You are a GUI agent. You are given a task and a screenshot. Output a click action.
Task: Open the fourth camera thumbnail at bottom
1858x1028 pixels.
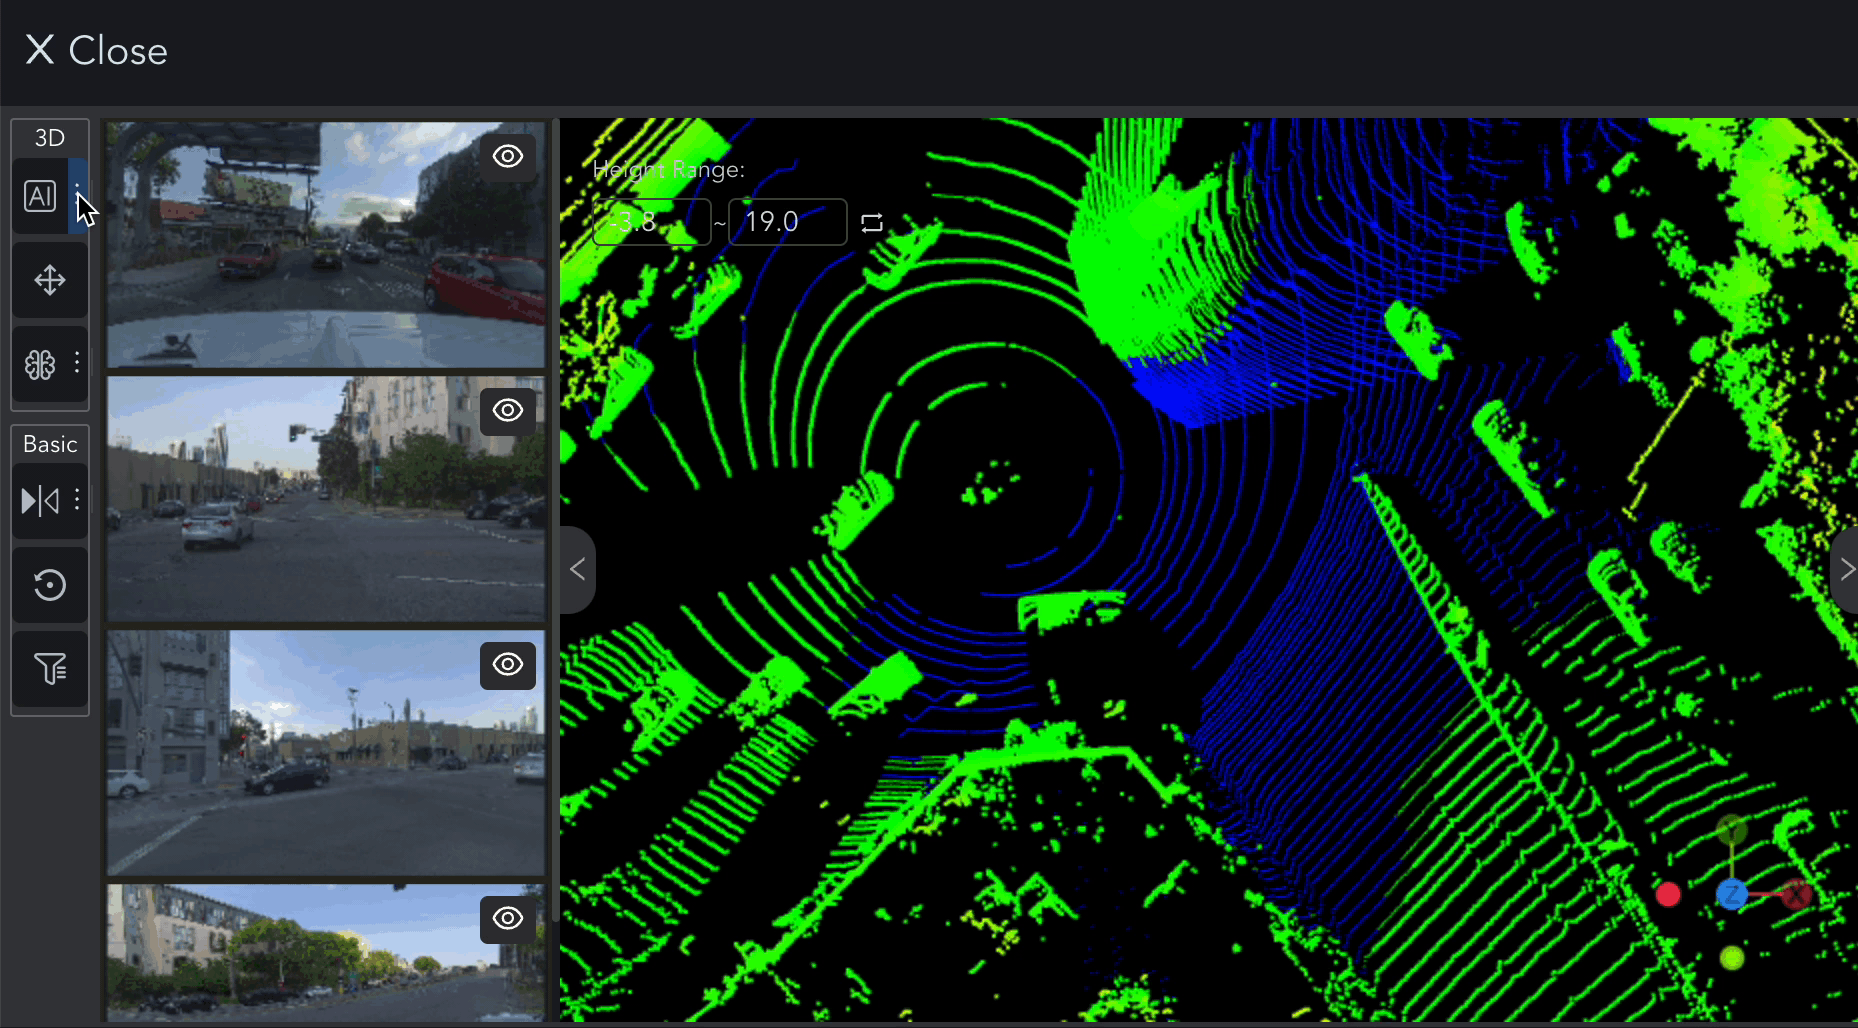pyautogui.click(x=326, y=953)
